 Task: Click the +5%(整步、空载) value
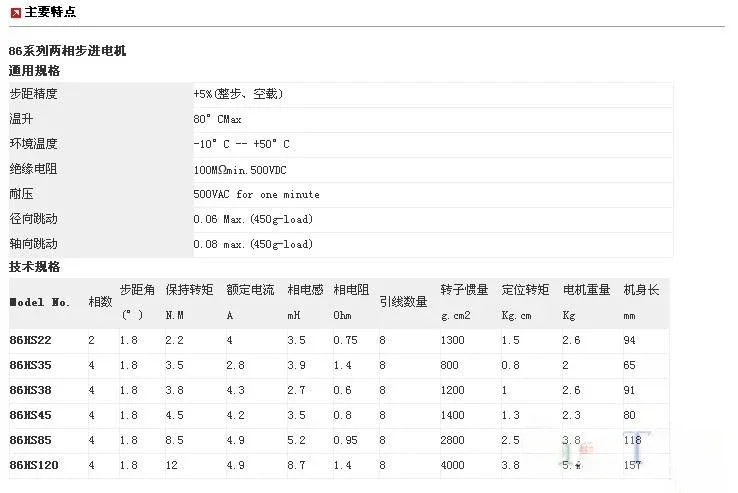click(238, 94)
